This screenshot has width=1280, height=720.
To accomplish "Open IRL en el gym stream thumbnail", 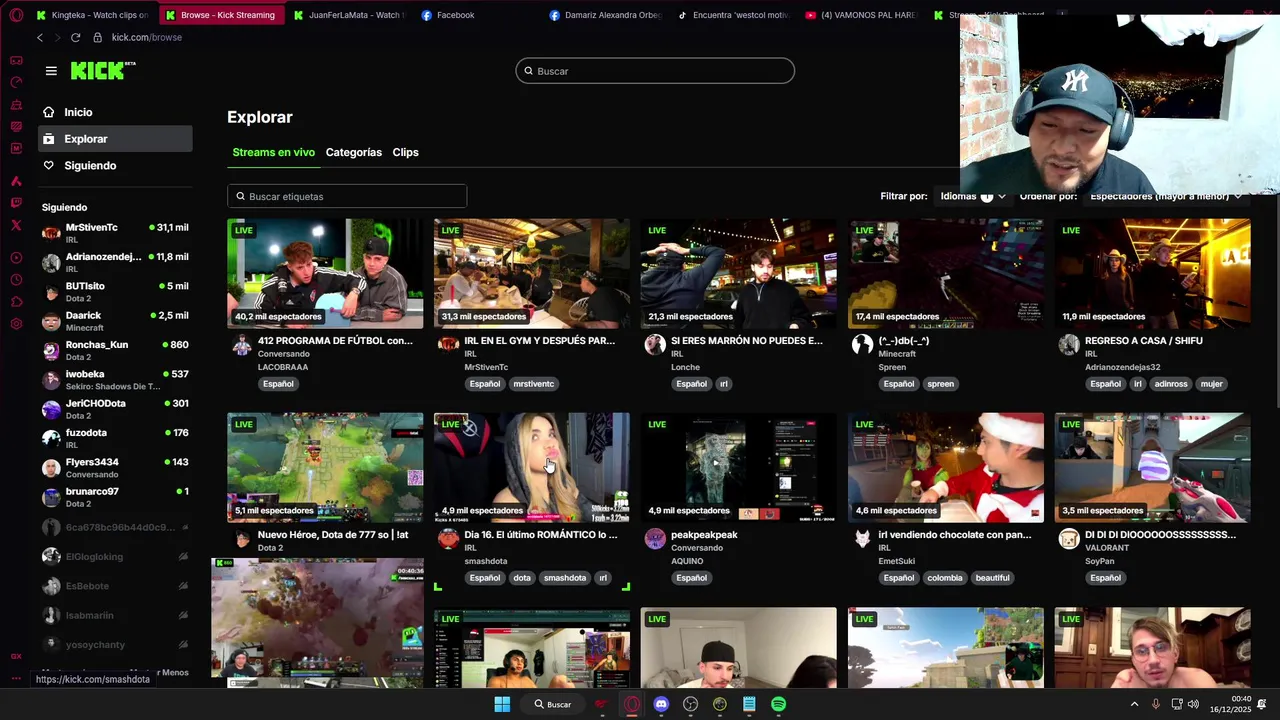I will point(532,273).
